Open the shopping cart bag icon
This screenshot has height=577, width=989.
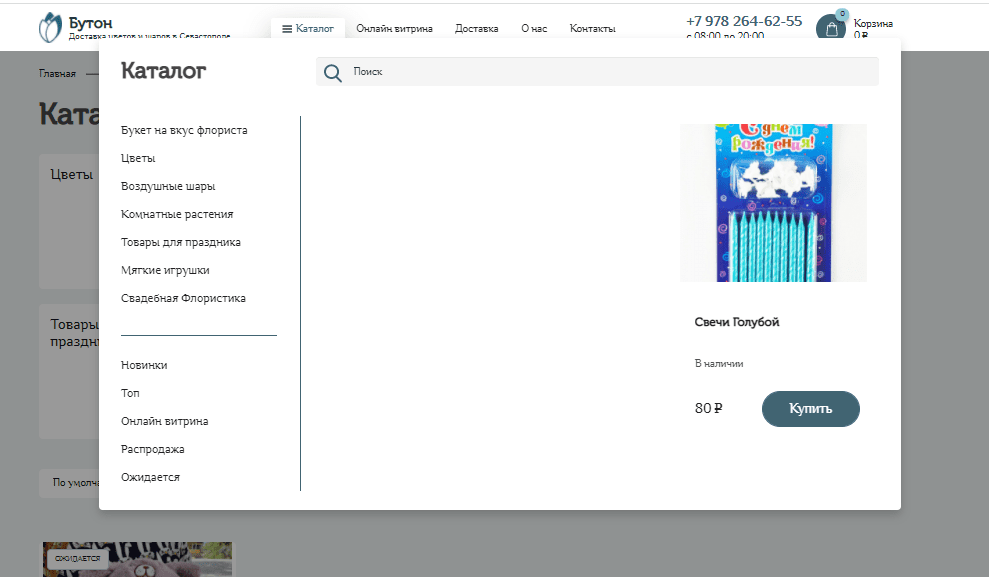831,29
